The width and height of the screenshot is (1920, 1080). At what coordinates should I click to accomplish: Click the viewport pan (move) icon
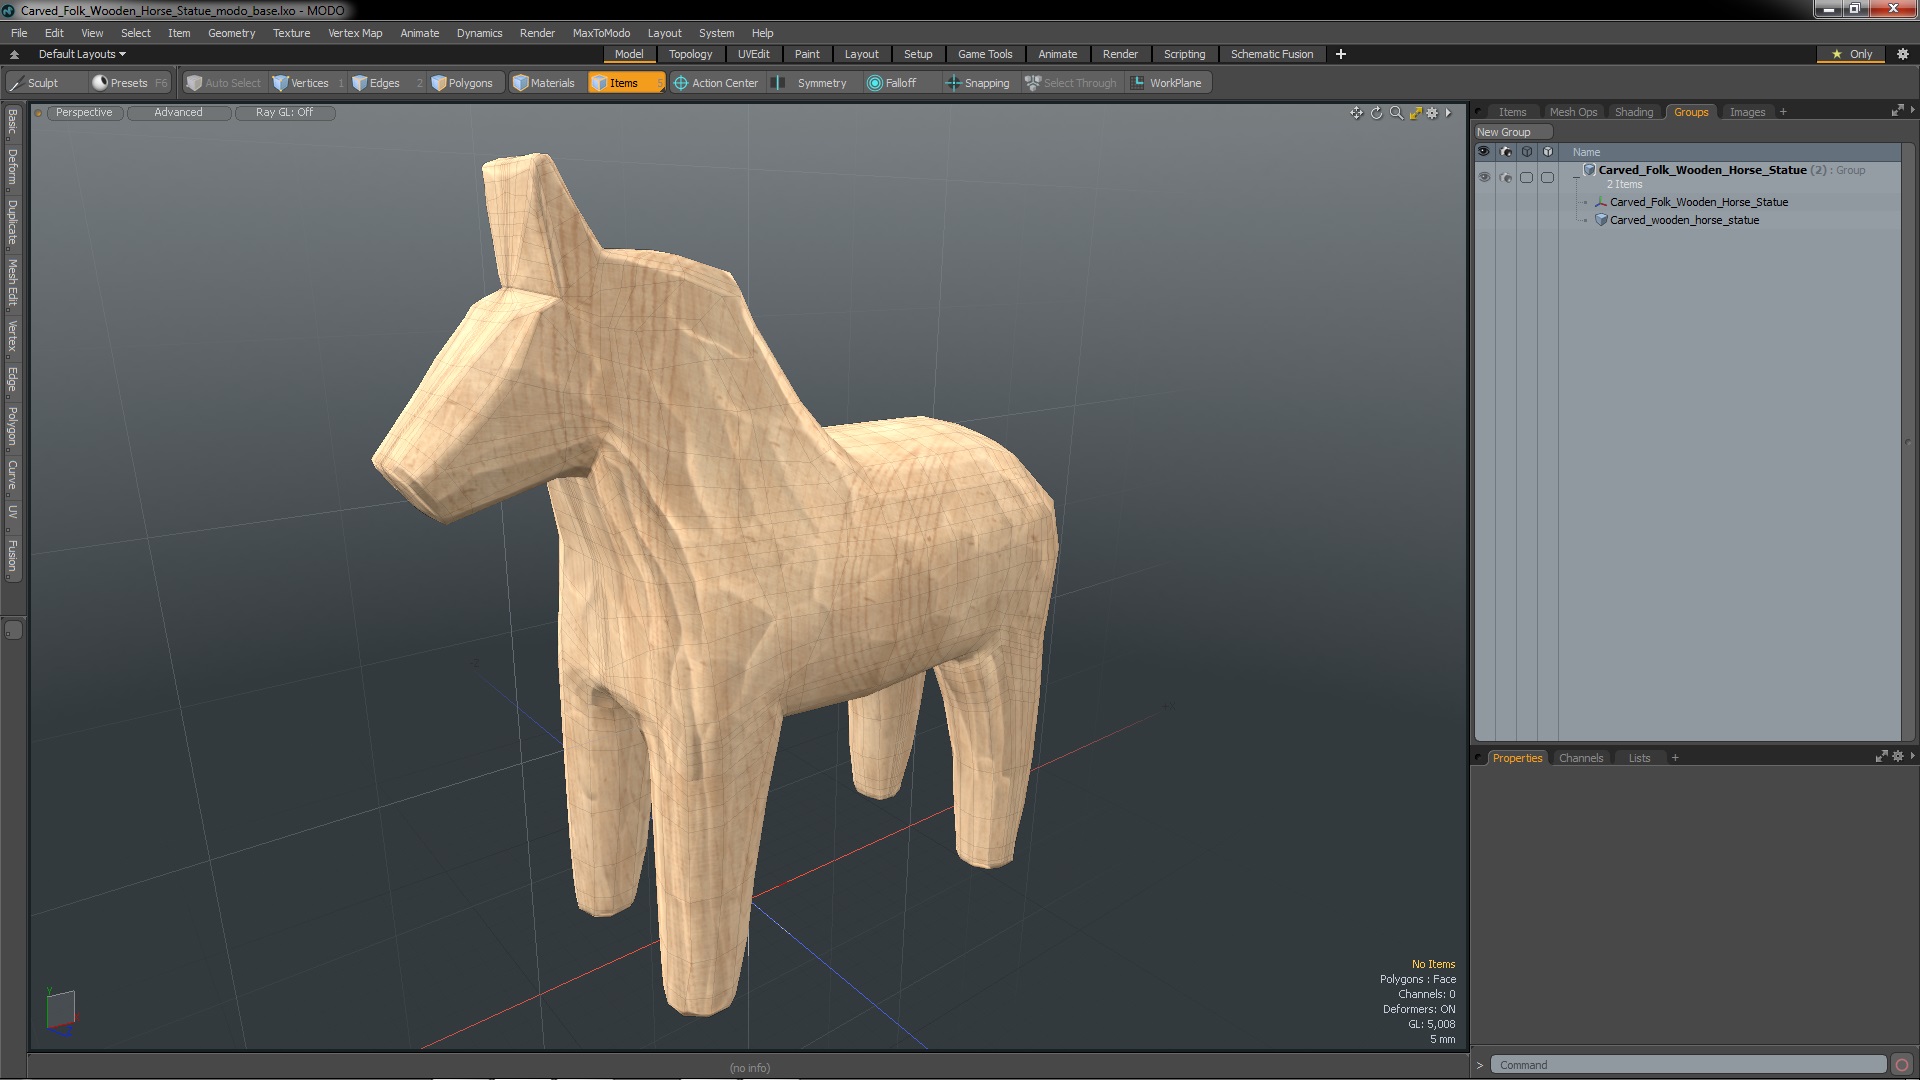1356,113
